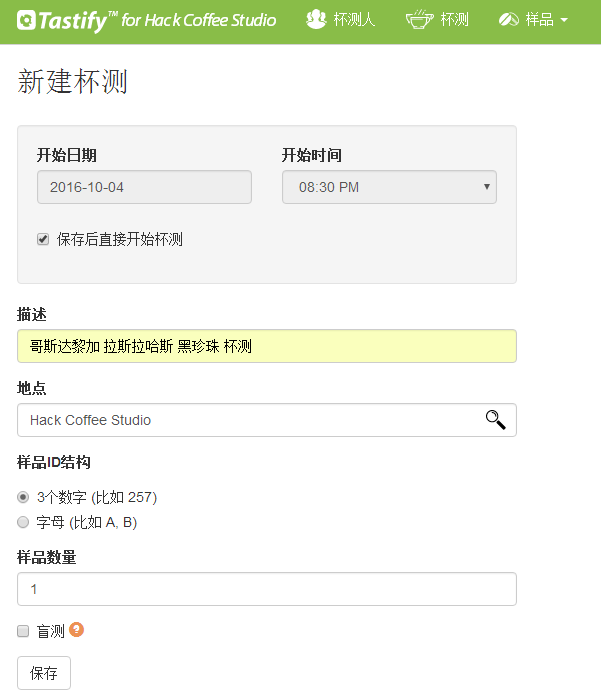
Task: Click the Tastify logo icon
Action: (x=26, y=20)
